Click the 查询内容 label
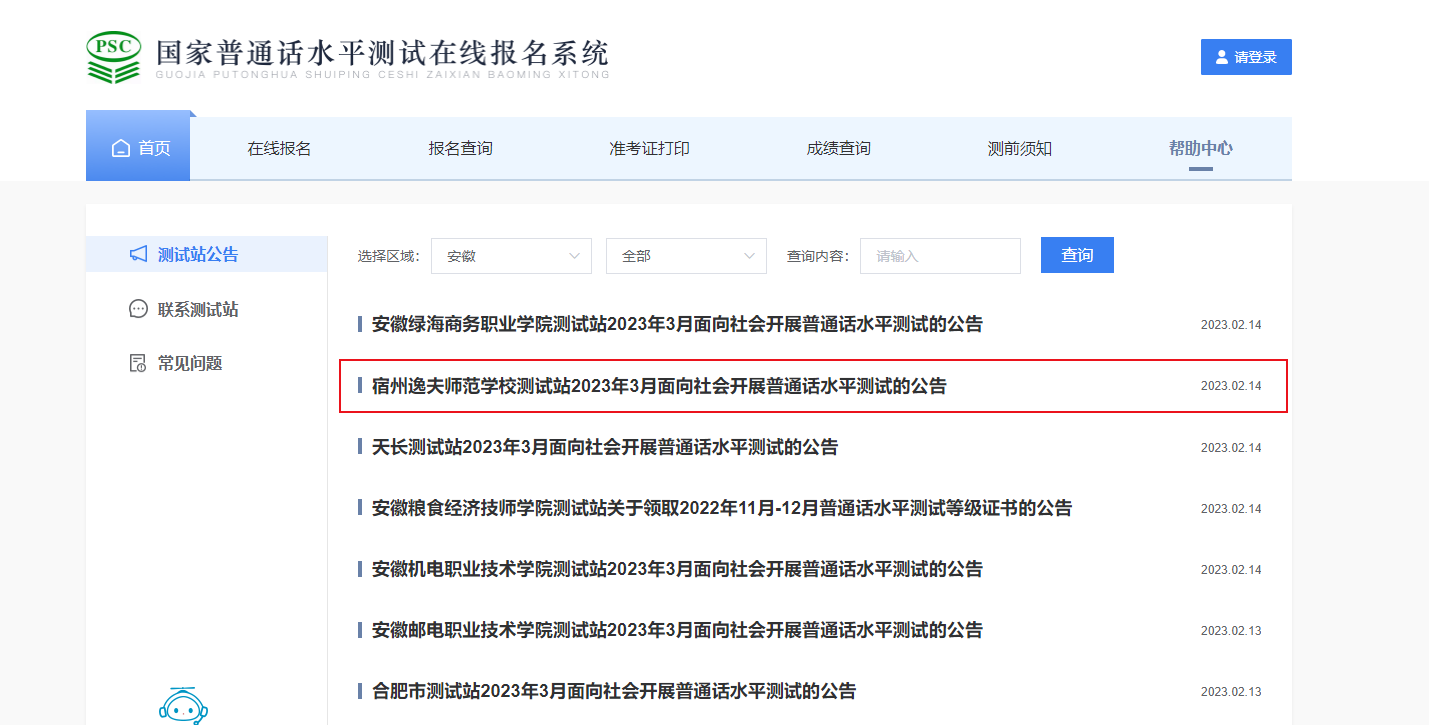 pos(818,256)
